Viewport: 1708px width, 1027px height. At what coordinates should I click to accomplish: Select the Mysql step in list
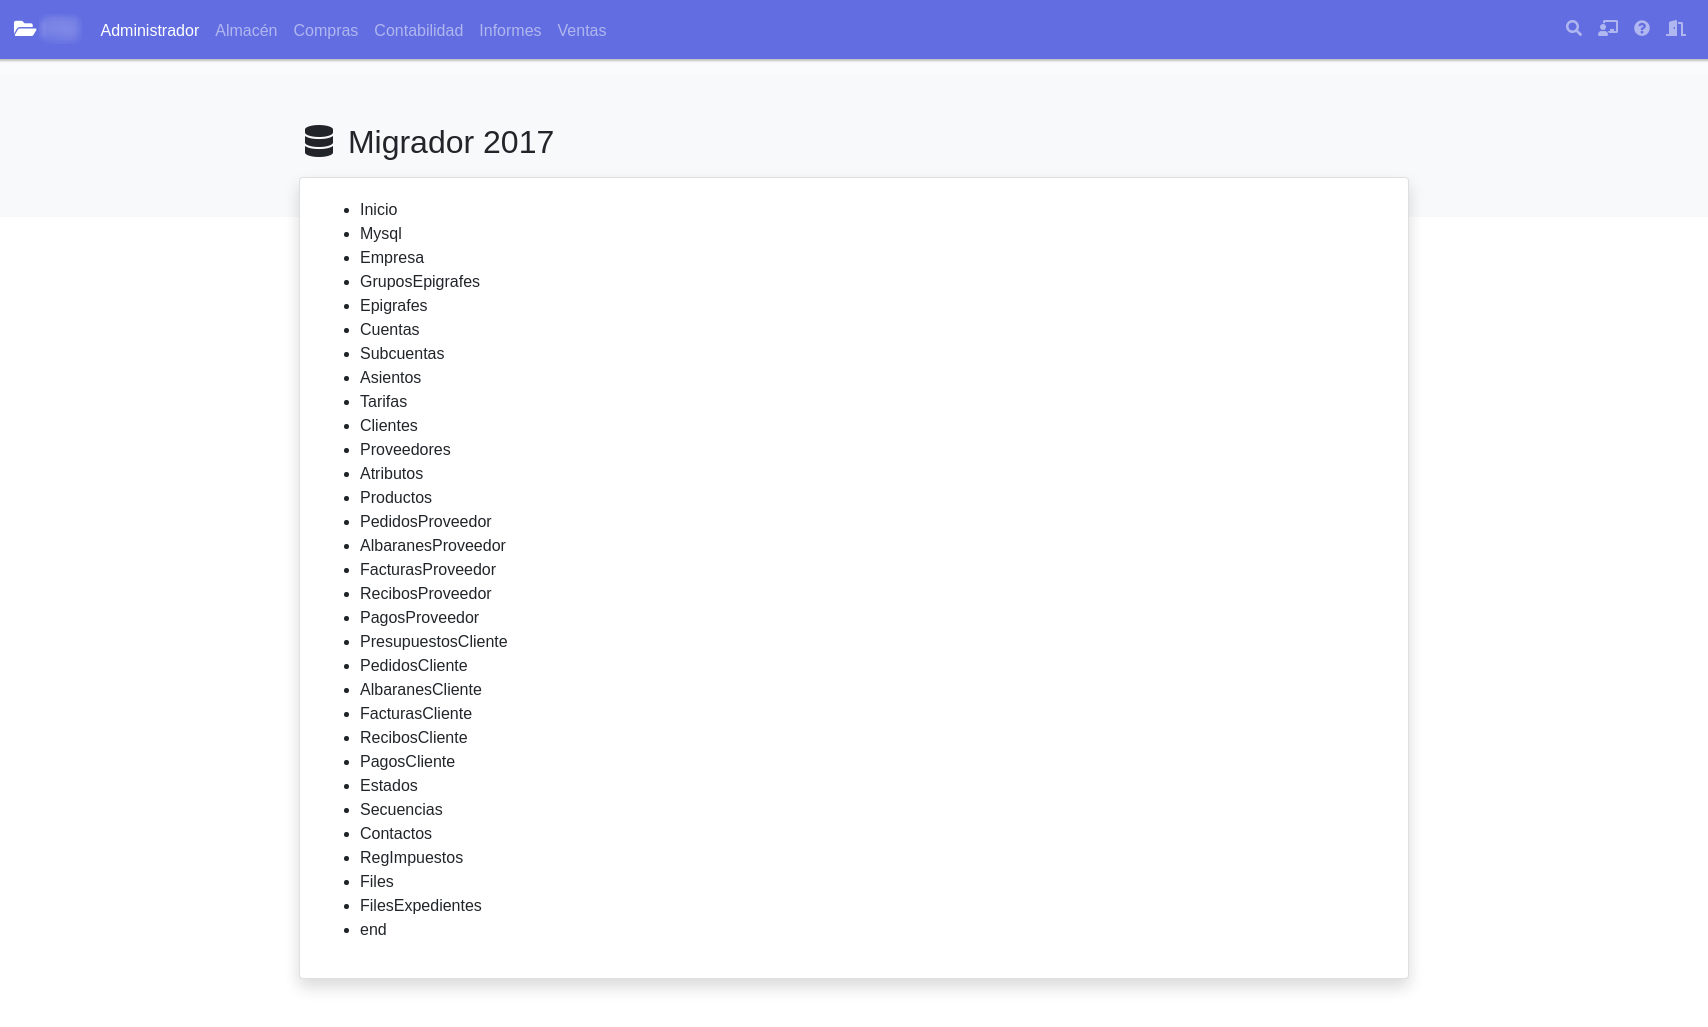point(380,233)
